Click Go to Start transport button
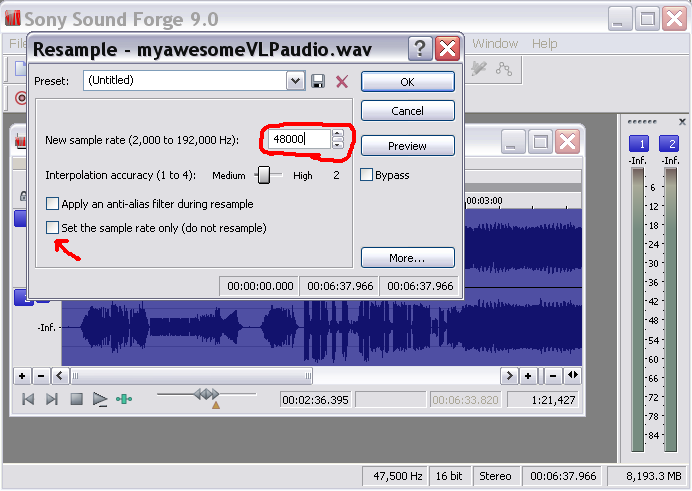The width and height of the screenshot is (692, 491). [28, 399]
